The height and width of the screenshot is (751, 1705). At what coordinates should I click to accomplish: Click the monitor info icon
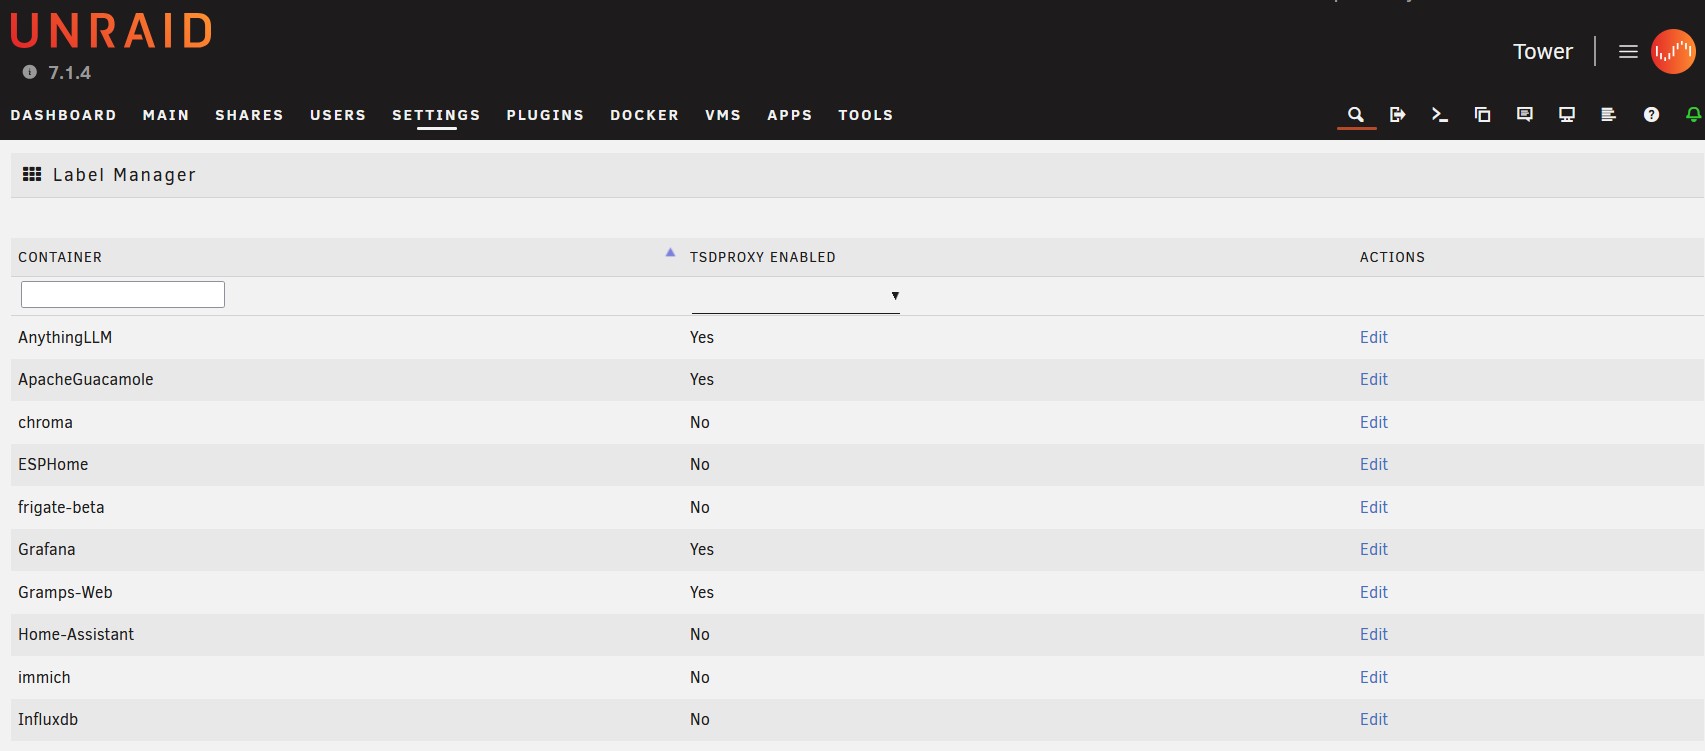[x=1567, y=115]
